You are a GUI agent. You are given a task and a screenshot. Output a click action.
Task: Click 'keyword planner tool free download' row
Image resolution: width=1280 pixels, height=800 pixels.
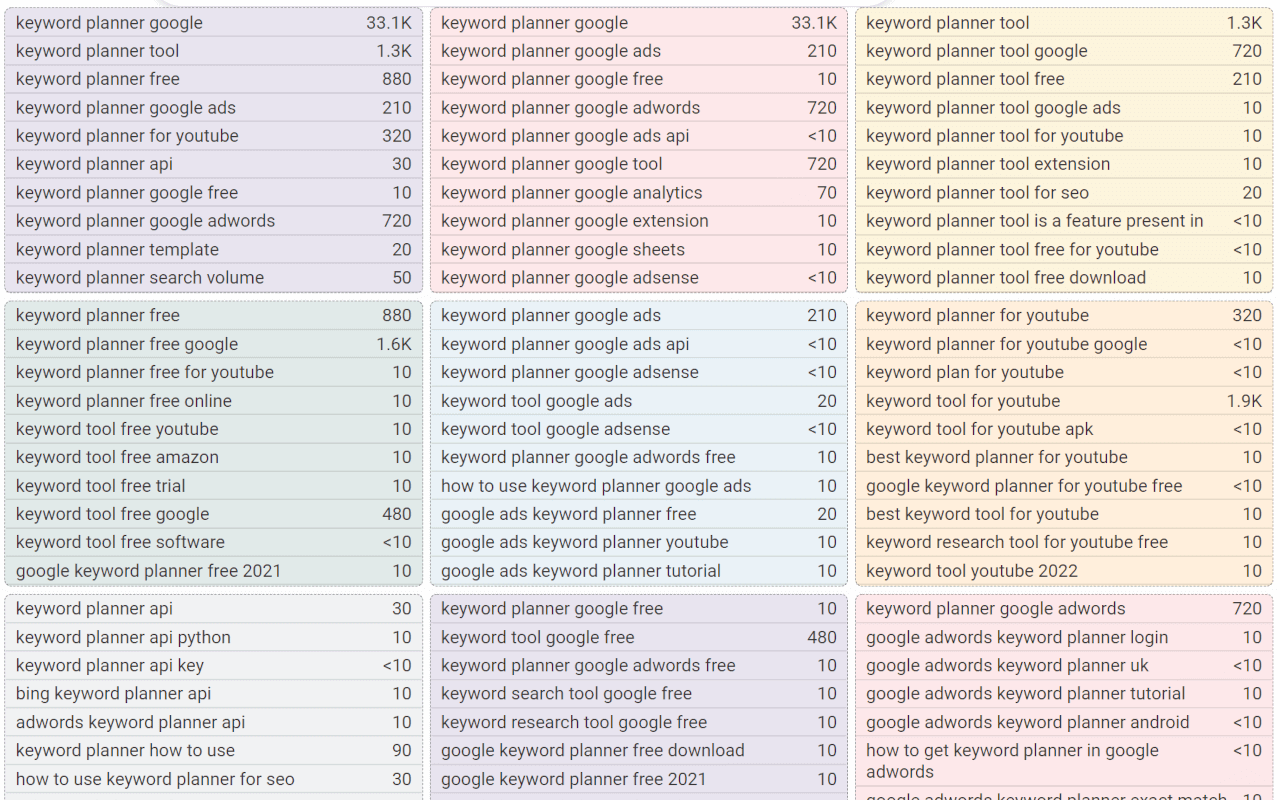tap(1064, 278)
